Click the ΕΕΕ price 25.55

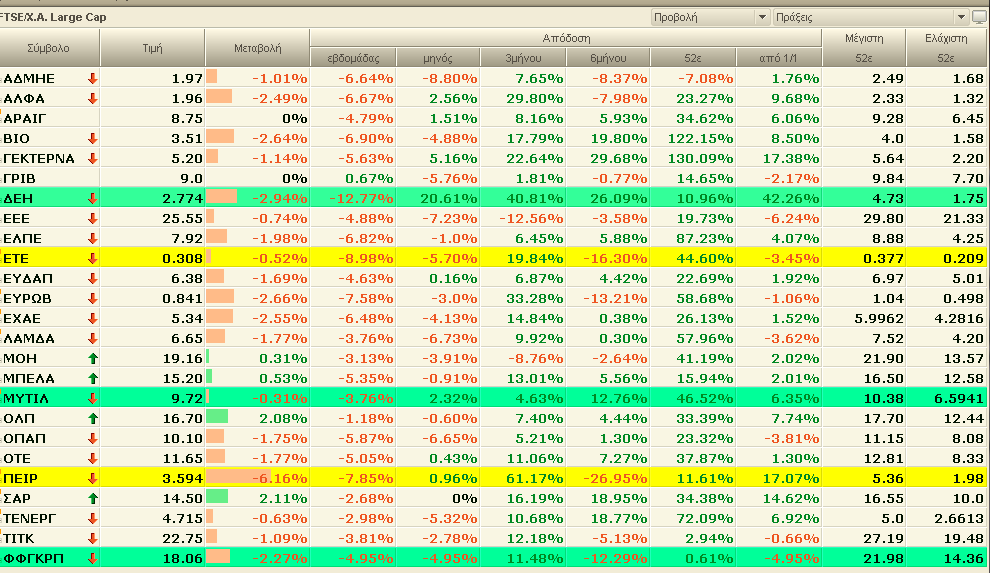click(182, 219)
